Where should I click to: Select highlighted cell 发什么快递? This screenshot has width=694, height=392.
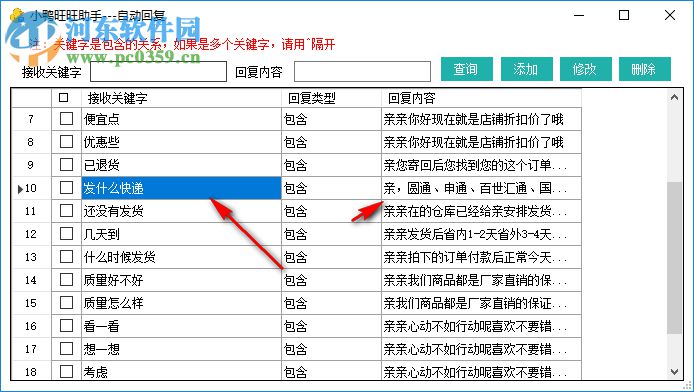click(x=181, y=188)
